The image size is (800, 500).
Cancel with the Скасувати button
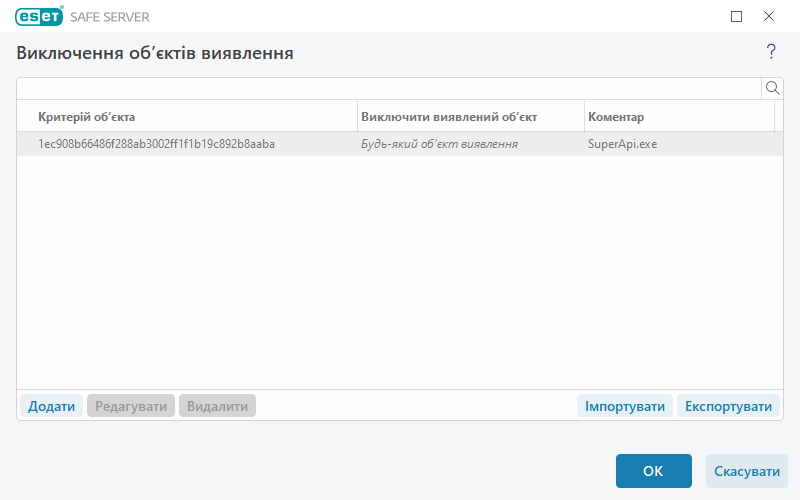(x=746, y=471)
